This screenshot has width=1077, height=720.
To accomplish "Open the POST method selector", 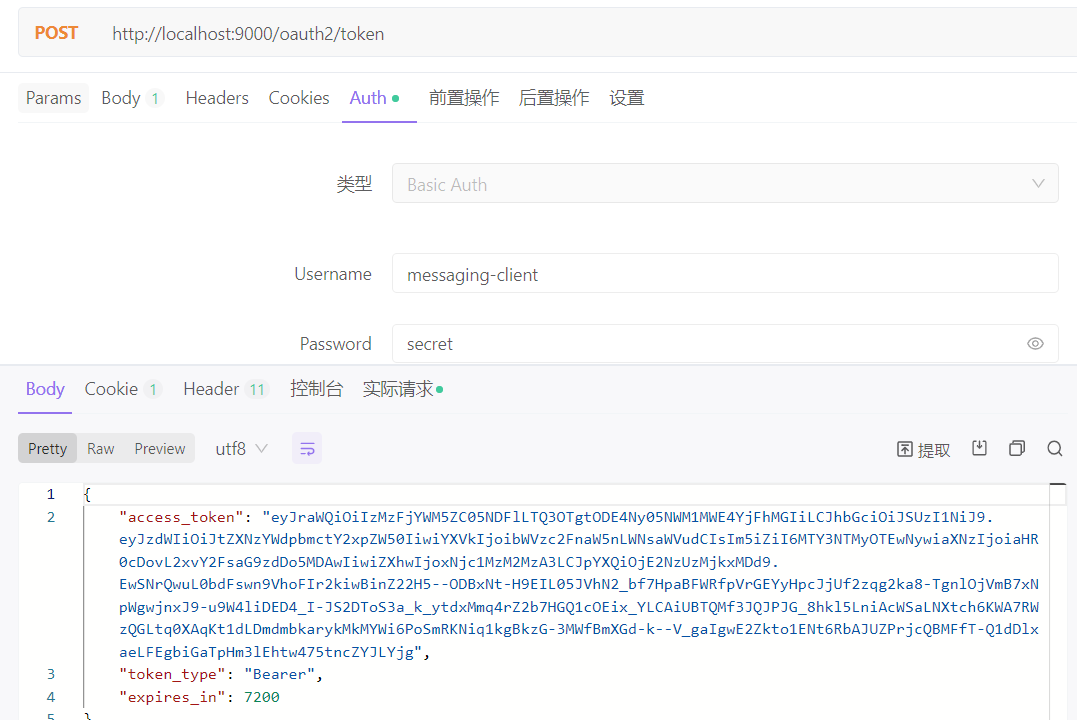I will pyautogui.click(x=56, y=33).
